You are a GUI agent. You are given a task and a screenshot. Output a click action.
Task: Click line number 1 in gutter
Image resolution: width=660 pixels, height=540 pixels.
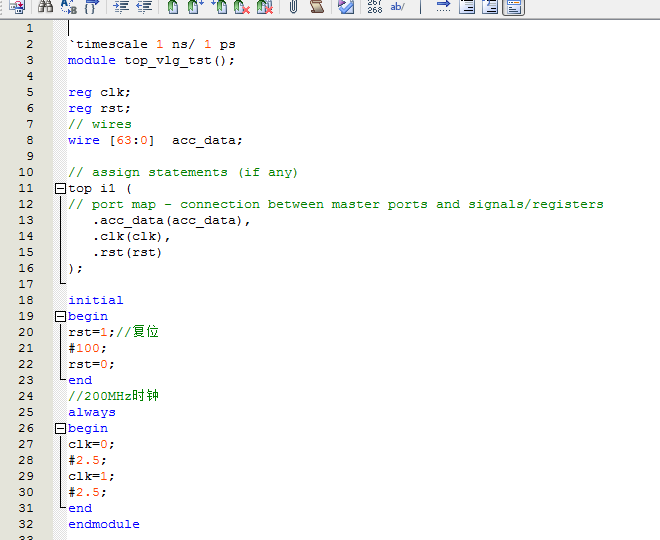[x=29, y=28]
